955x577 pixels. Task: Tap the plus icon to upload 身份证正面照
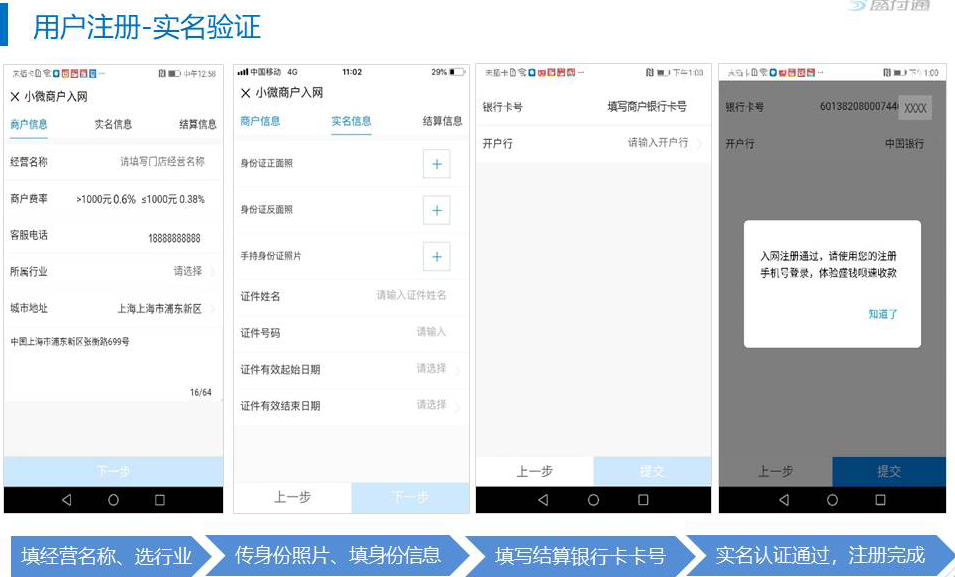point(436,164)
